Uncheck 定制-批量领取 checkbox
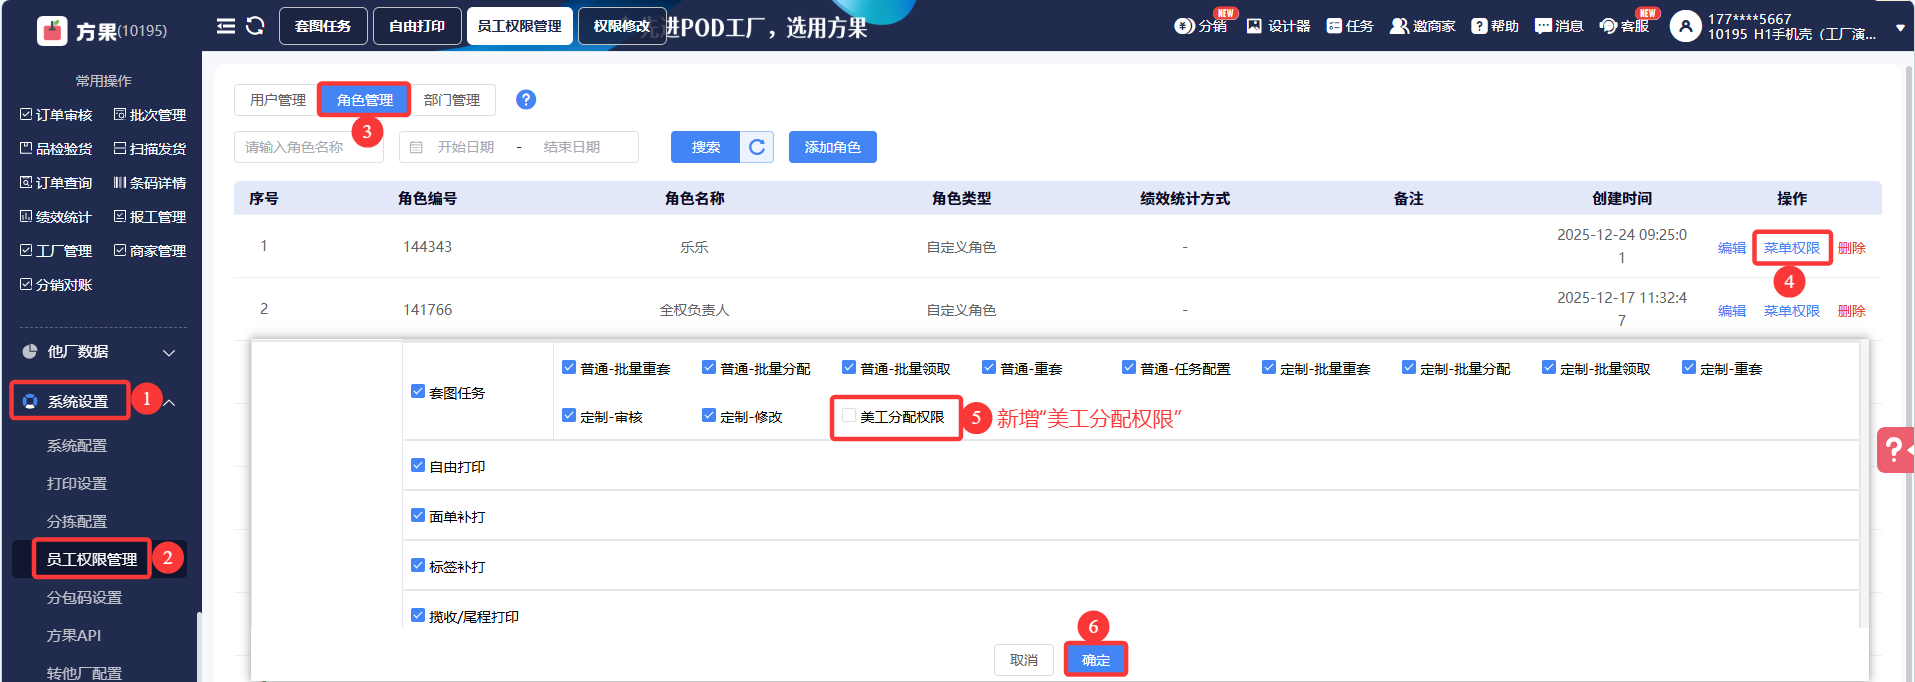Viewport: 1915px width, 682px height. tap(1549, 368)
